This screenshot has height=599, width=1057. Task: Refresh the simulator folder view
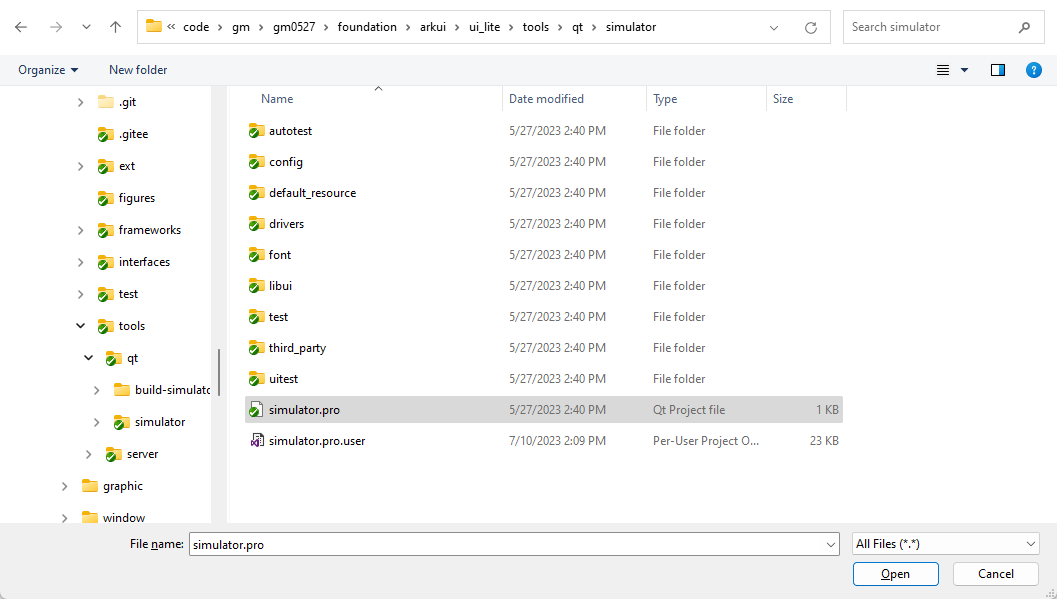coord(810,27)
